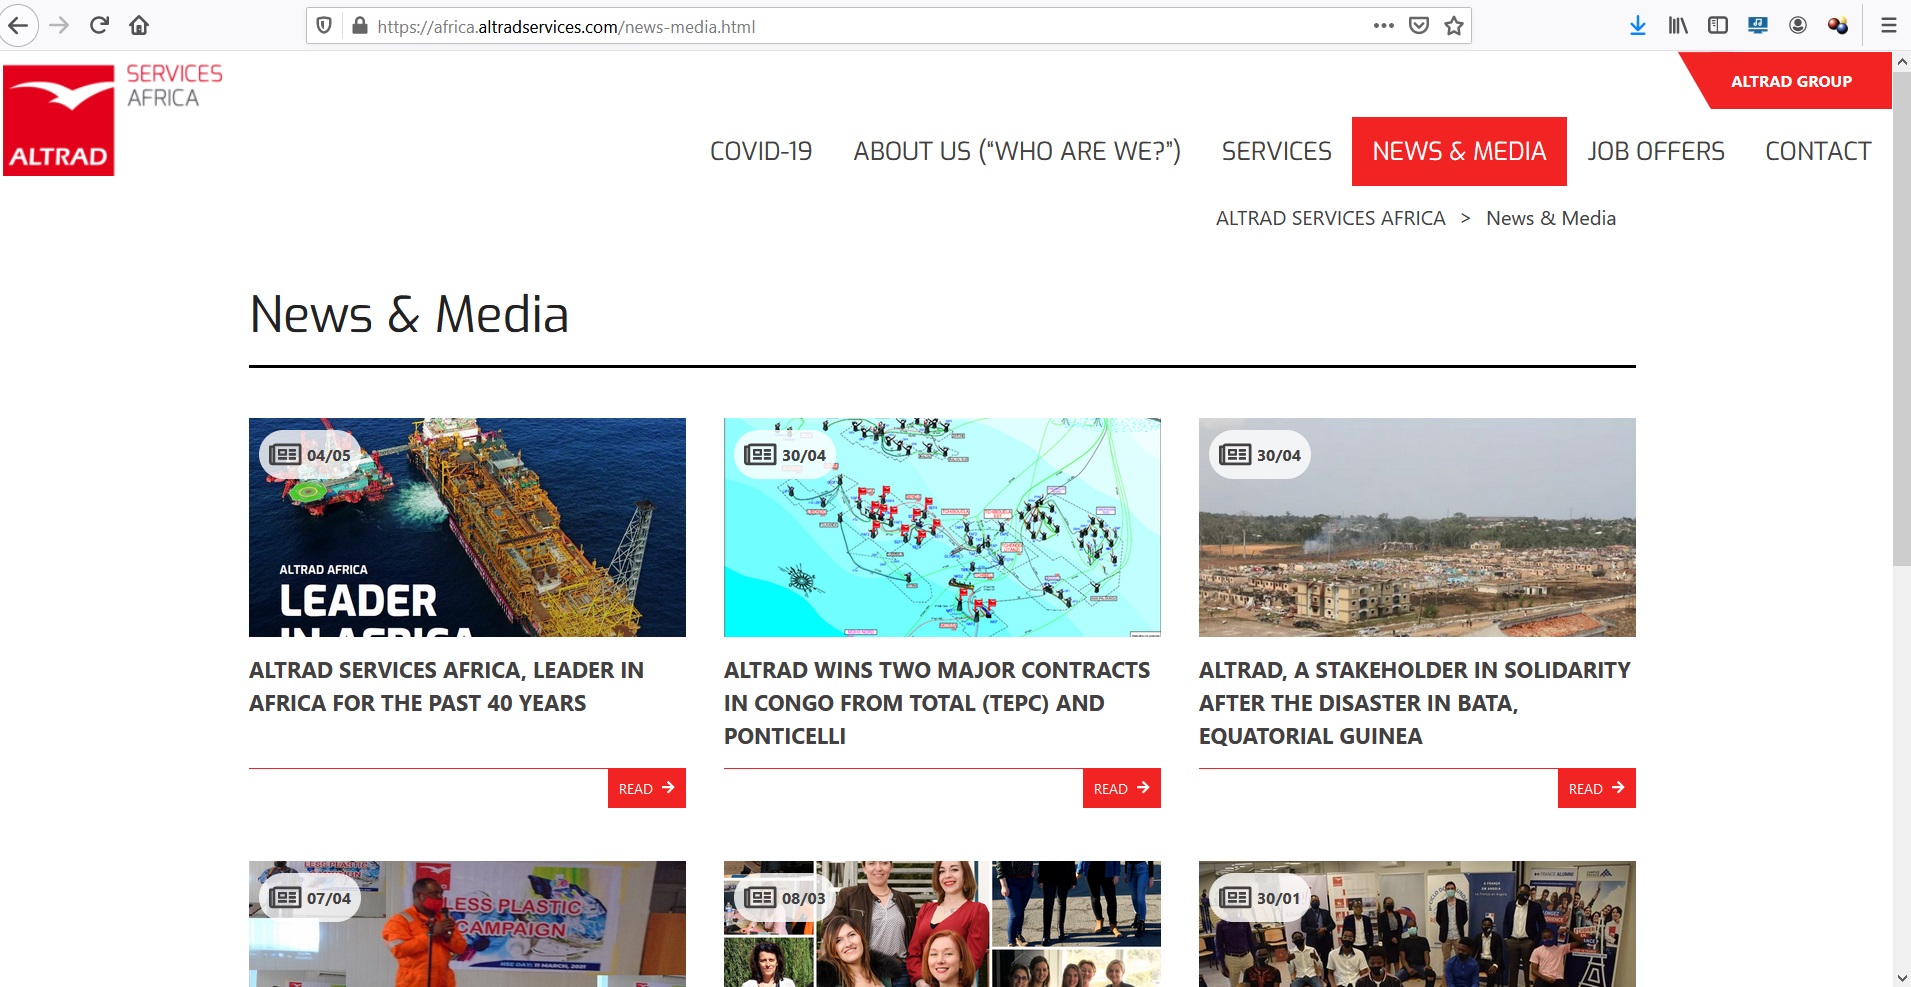Save page to Pocket

pyautogui.click(x=1418, y=26)
